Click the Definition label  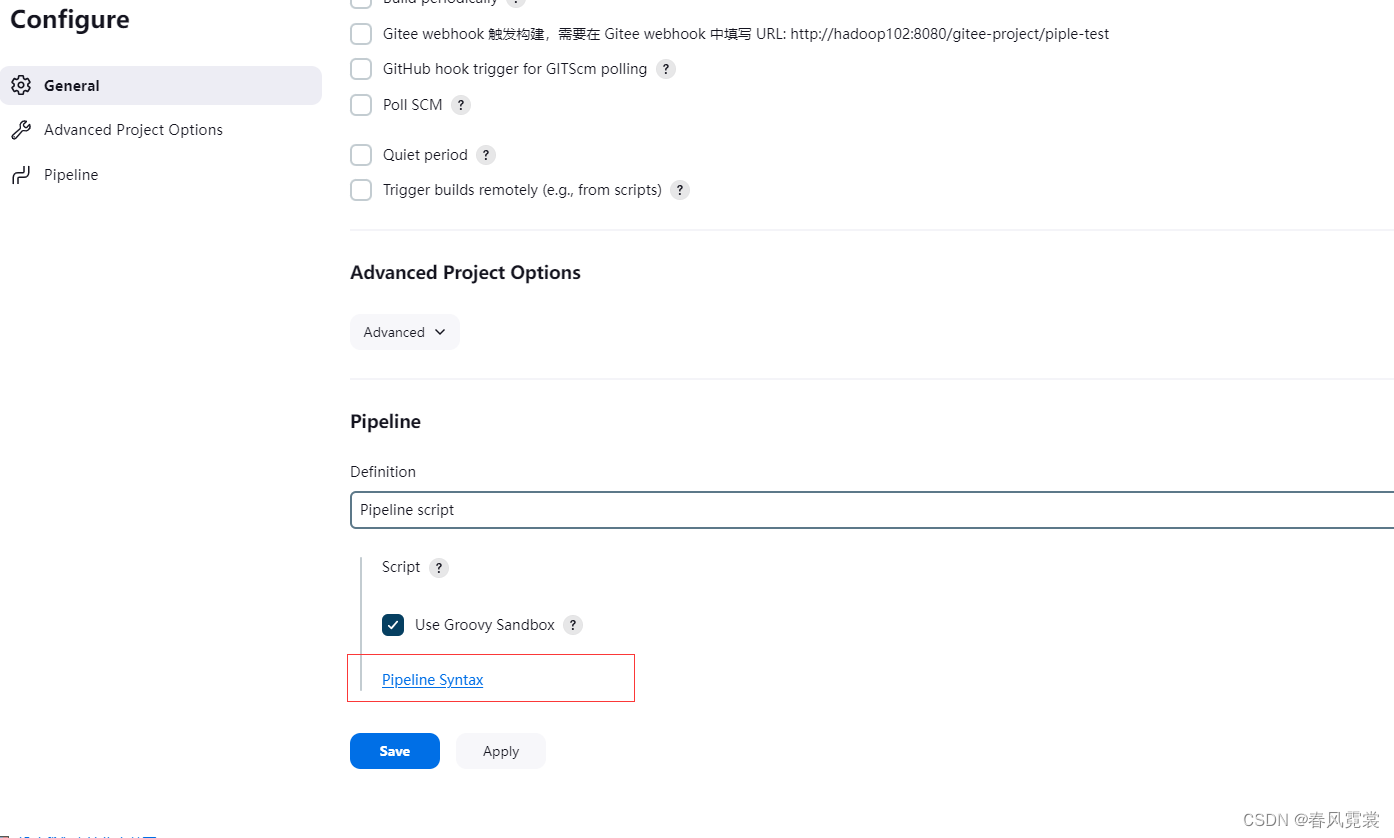click(383, 472)
